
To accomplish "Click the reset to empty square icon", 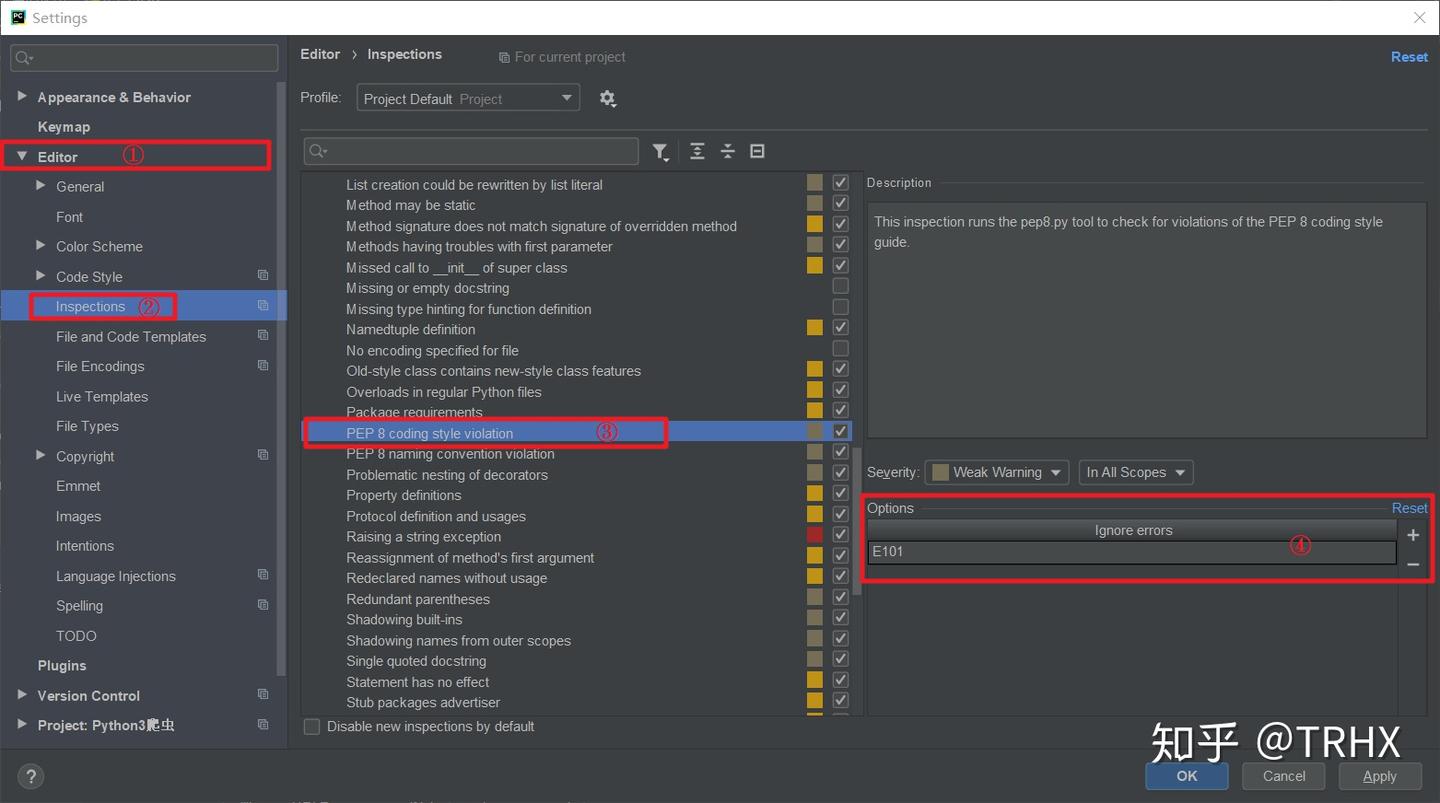I will pyautogui.click(x=757, y=151).
